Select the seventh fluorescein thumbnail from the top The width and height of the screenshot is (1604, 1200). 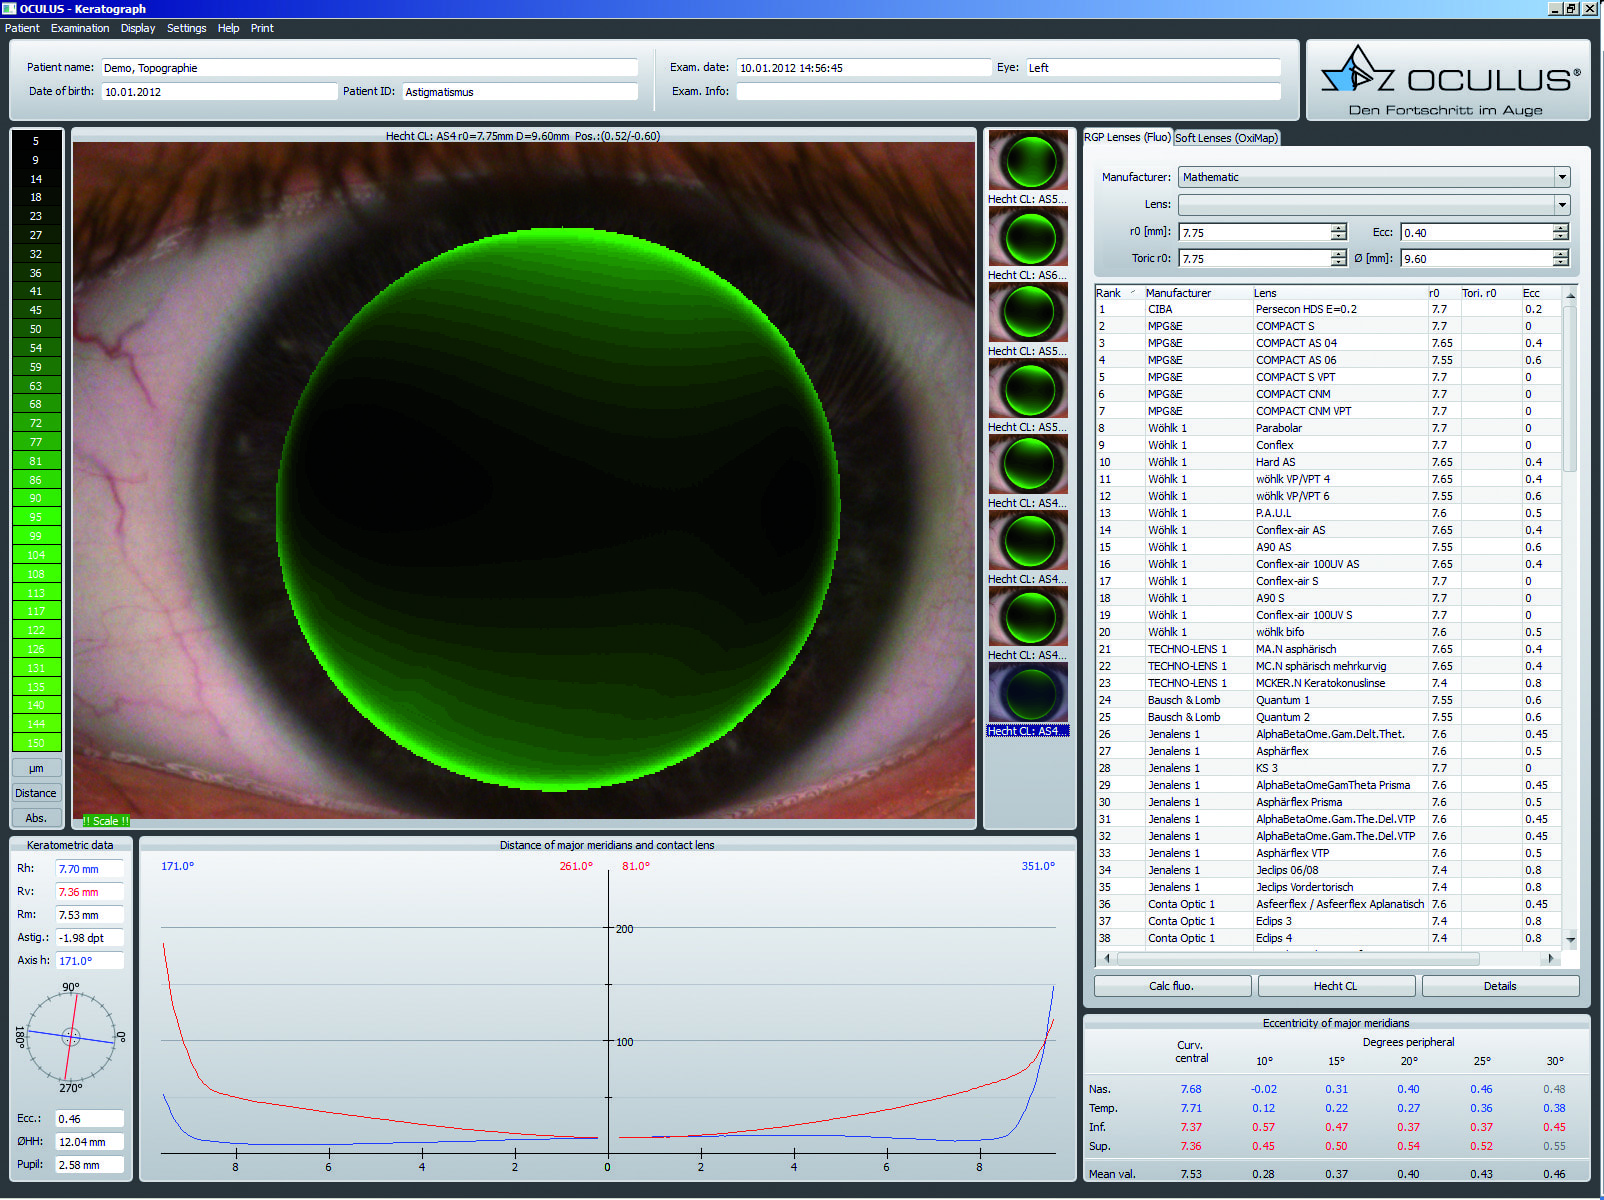tap(1028, 616)
